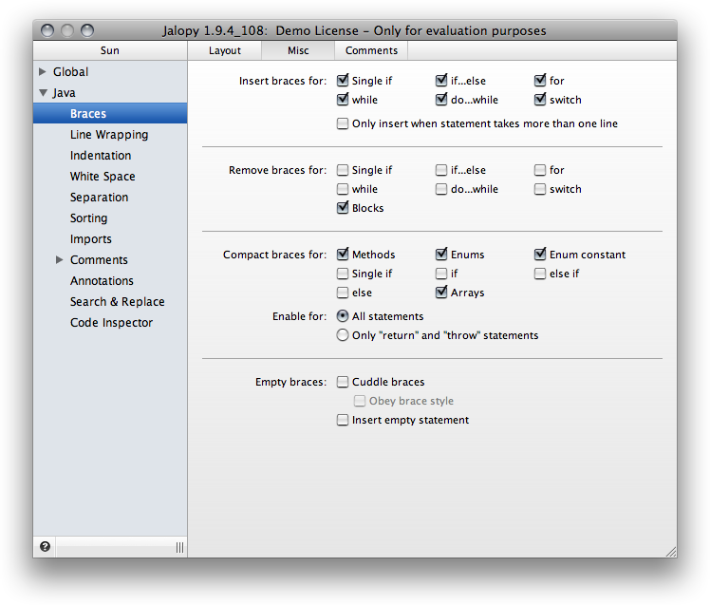The image size is (710, 605).
Task: Check Remove braces for switch
Action: pos(540,189)
